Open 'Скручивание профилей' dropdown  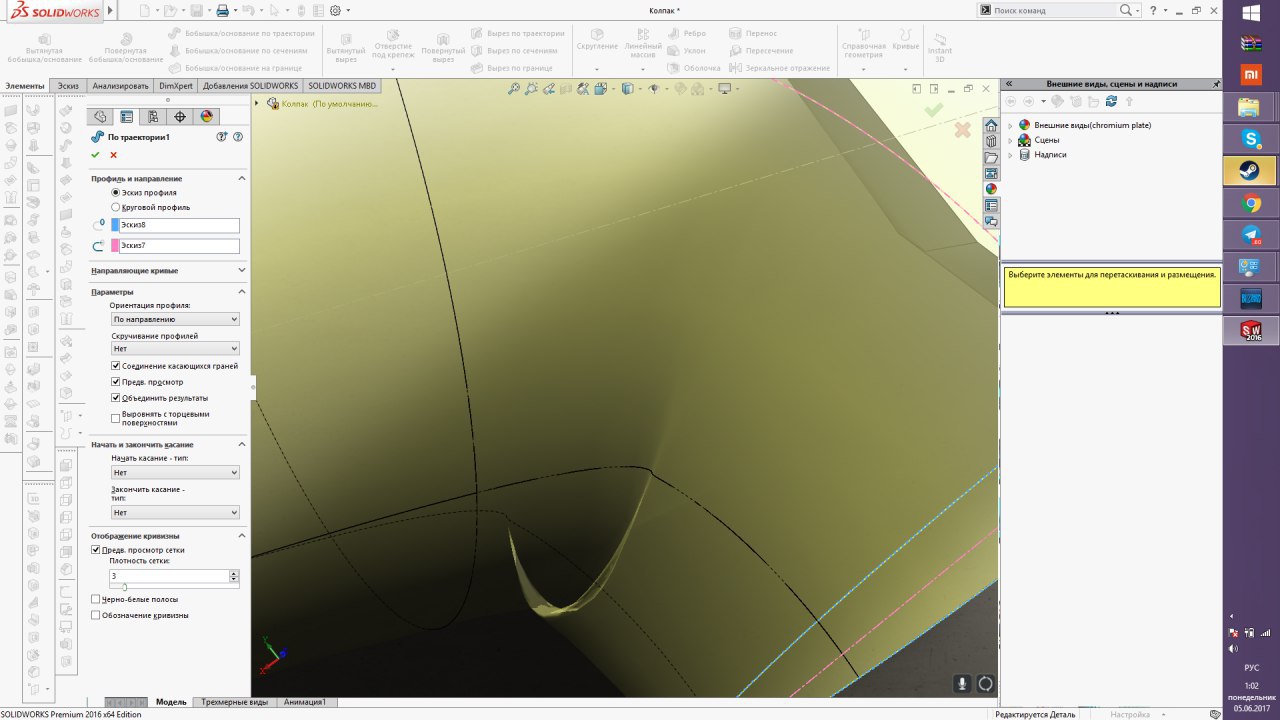(x=175, y=349)
